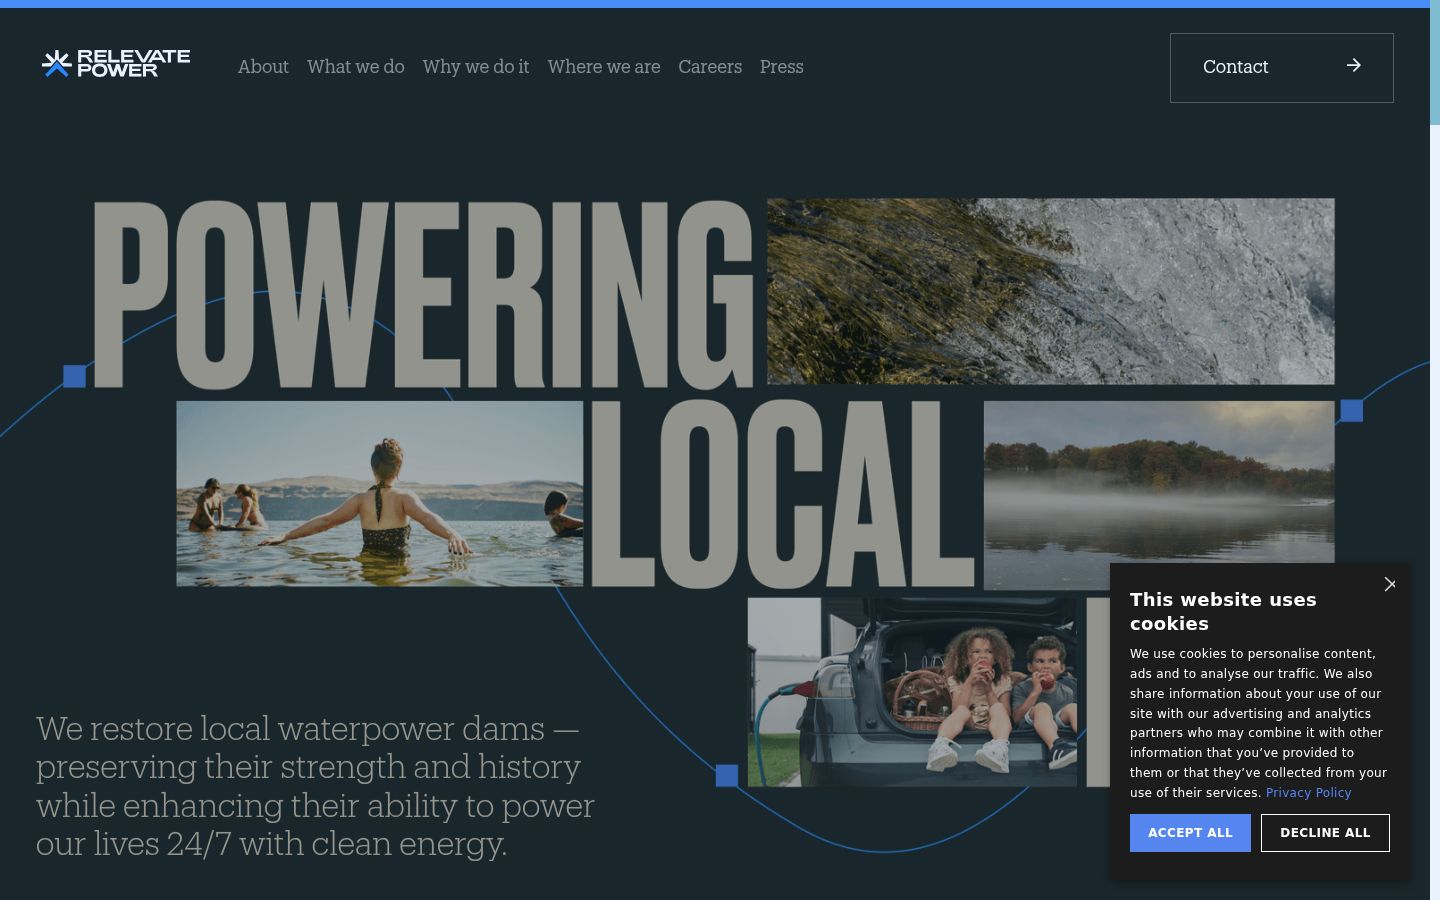
Task: Click the Contact button
Action: [x=1282, y=68]
